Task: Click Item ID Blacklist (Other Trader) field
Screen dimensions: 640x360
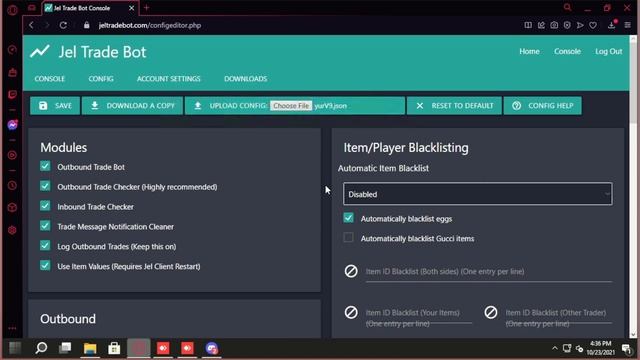Action: click(x=559, y=318)
